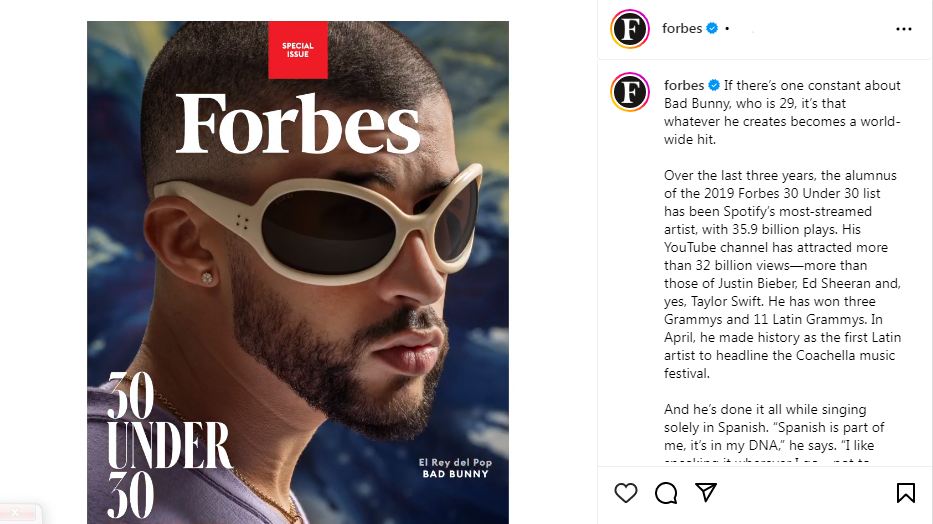
Task: Open comments with the speech bubble icon
Action: (x=666, y=493)
